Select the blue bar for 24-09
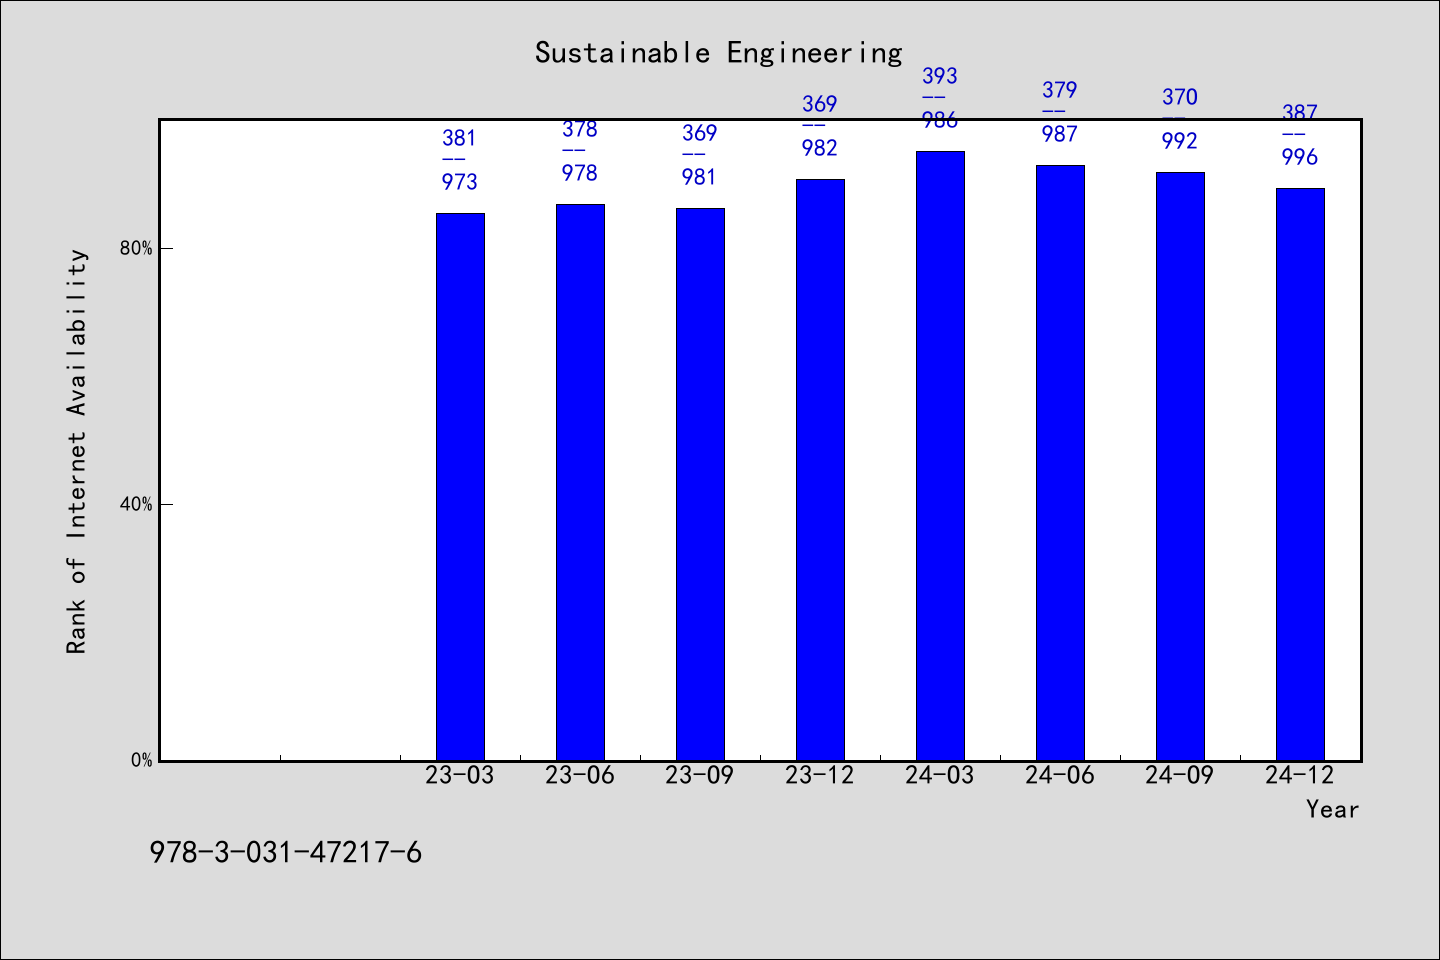This screenshot has height=960, width=1440. coord(1180,466)
